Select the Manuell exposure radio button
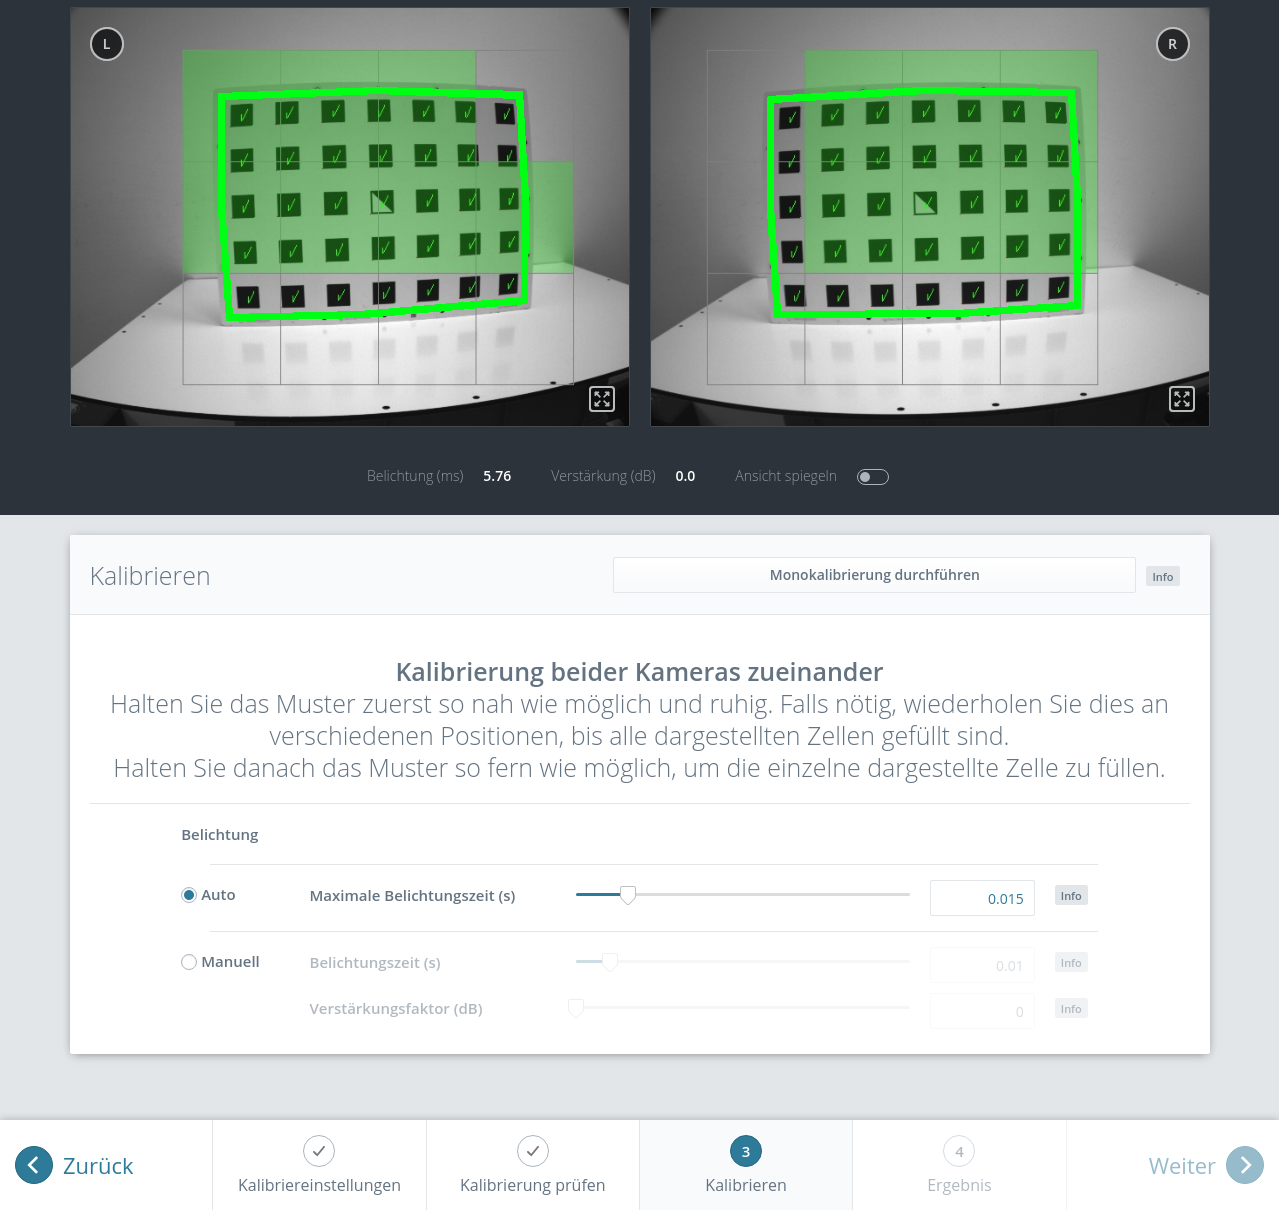1279x1210 pixels. (189, 961)
